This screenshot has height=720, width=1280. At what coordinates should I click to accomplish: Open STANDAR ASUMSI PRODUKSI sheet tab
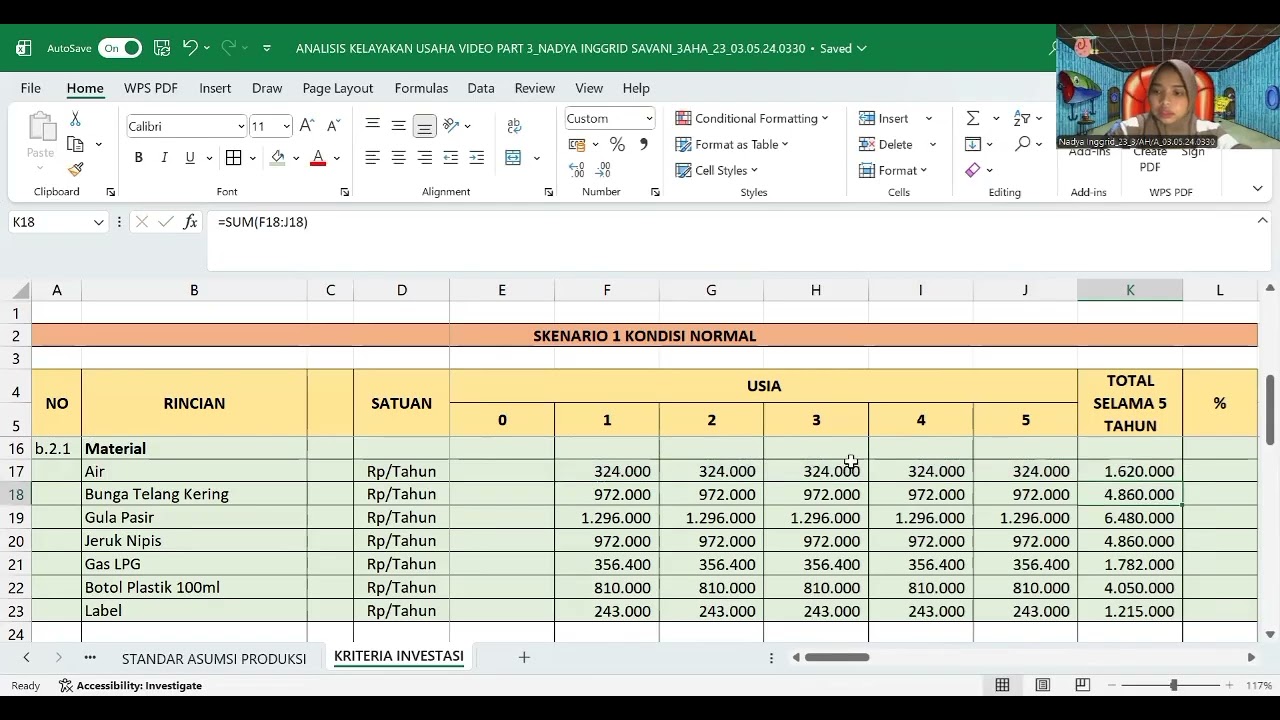click(x=214, y=658)
